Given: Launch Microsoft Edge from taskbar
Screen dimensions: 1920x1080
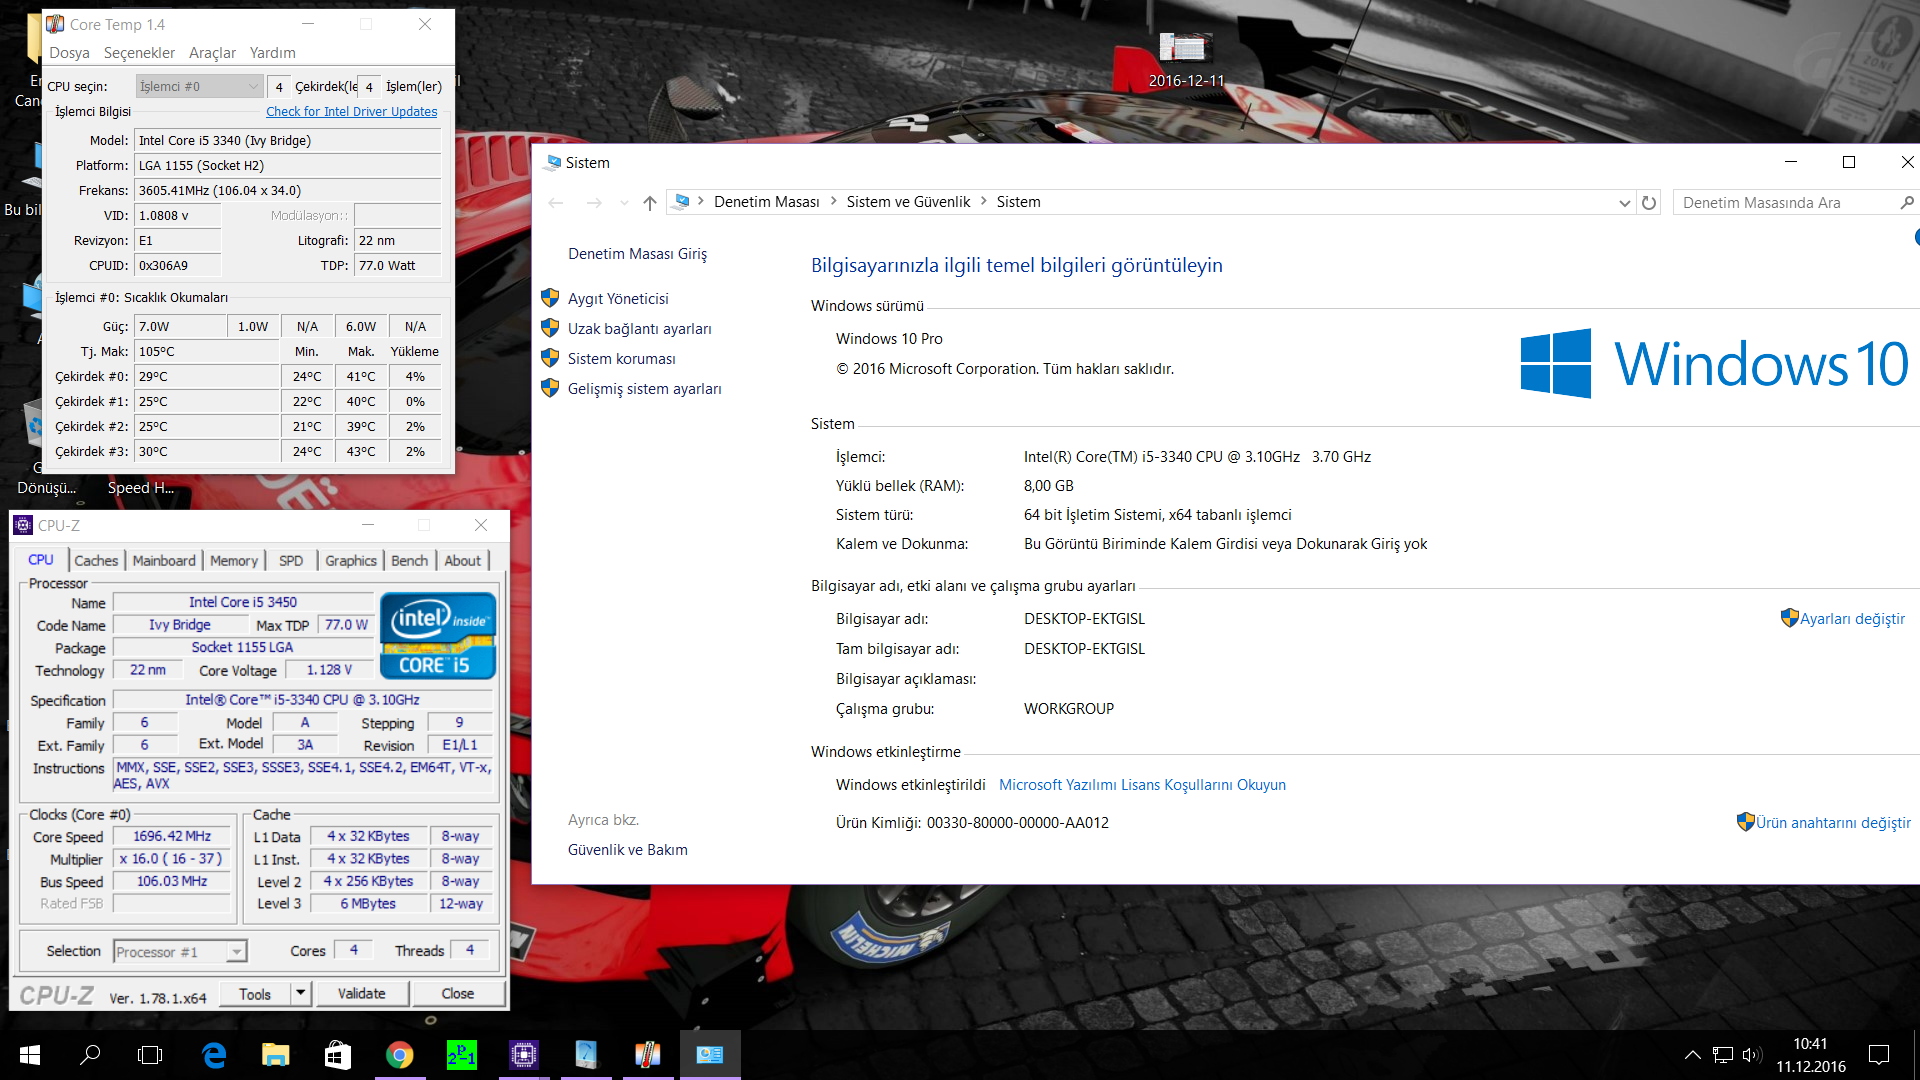Looking at the screenshot, I should [214, 1055].
